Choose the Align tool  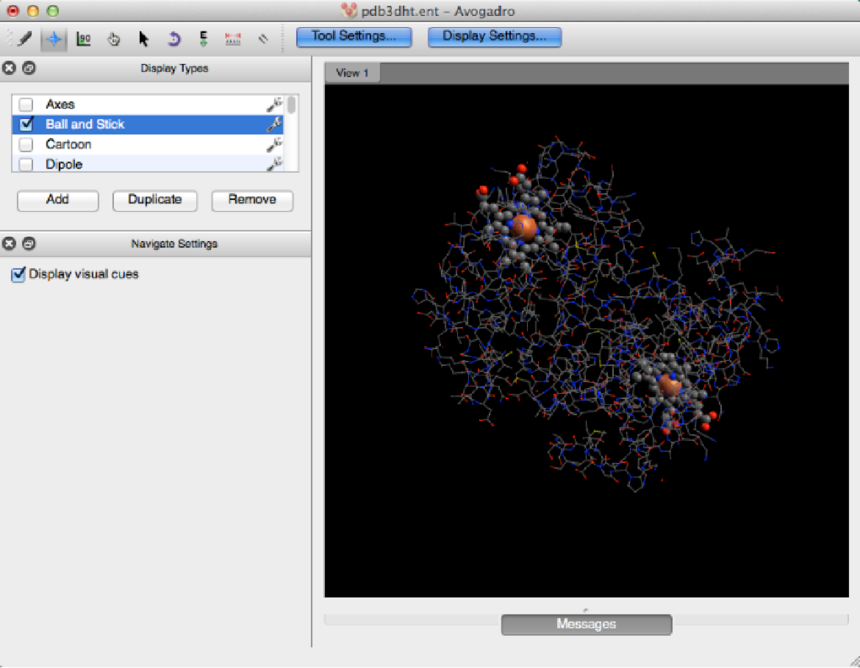[263, 39]
